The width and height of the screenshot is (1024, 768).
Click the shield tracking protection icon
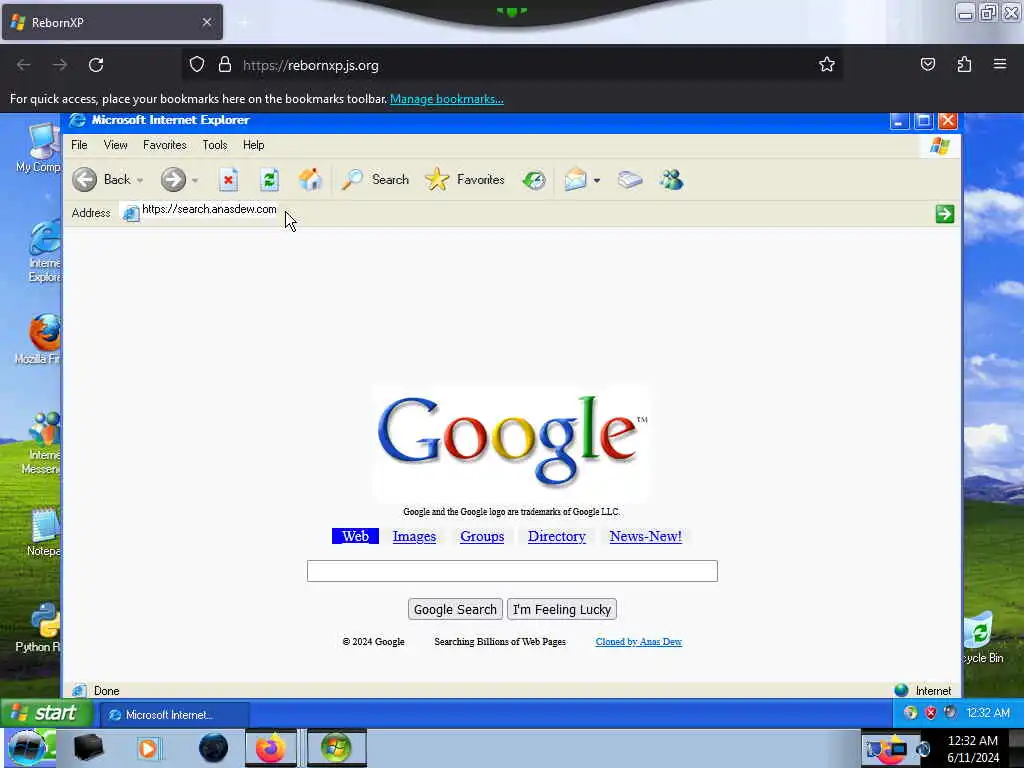click(x=197, y=65)
